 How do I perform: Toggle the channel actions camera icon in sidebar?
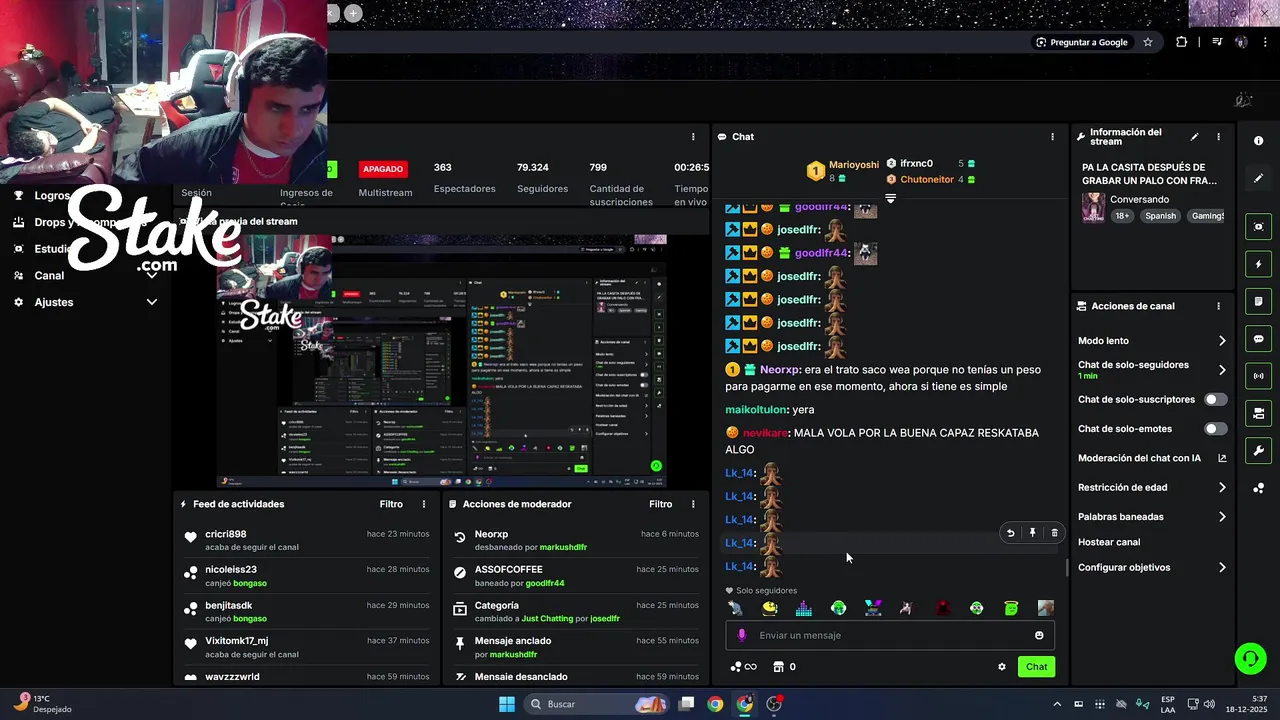[x=1259, y=413]
